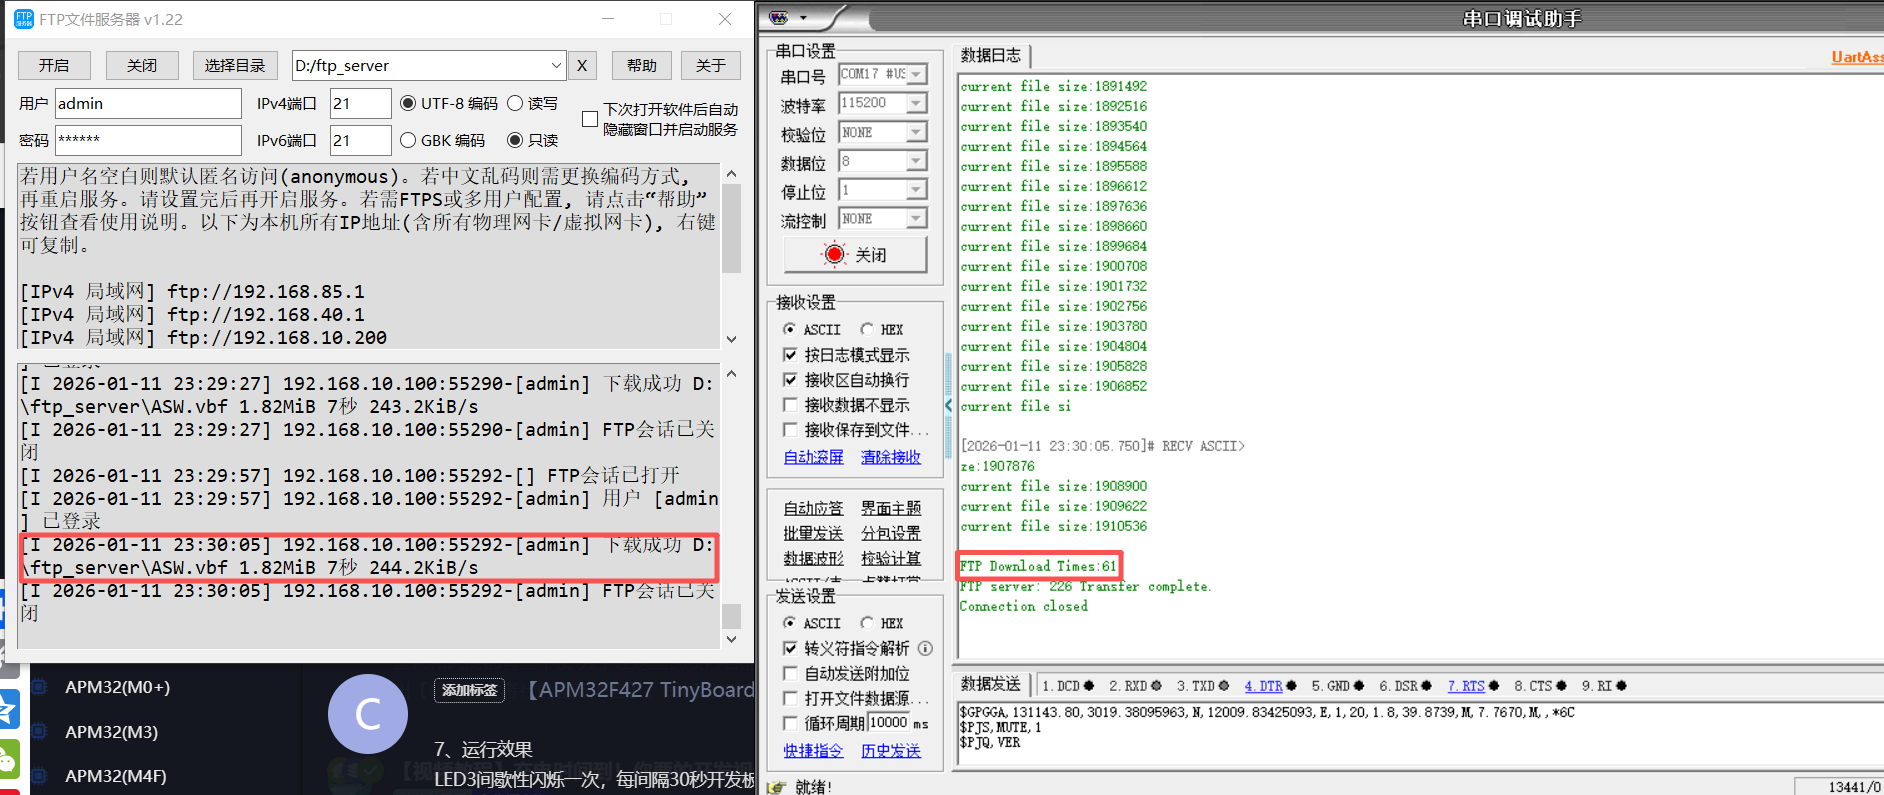The width and height of the screenshot is (1884, 795).
Task: Click info icon beside 转义符指令解析
Action: coord(925,648)
